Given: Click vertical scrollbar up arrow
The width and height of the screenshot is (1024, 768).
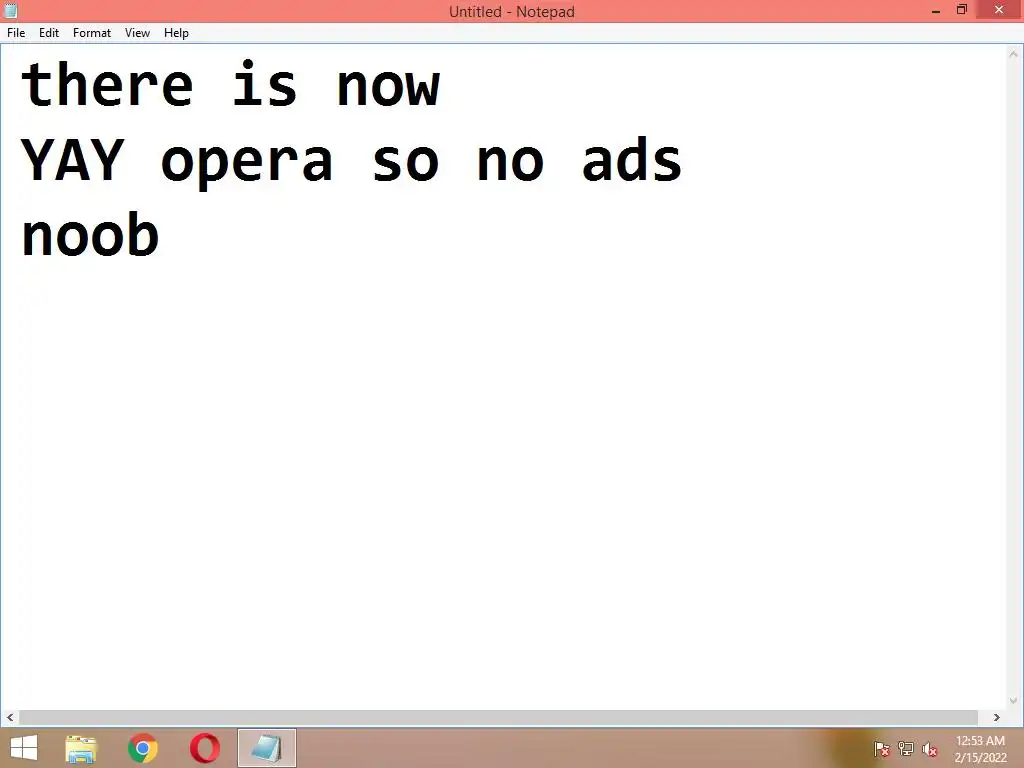Looking at the screenshot, I should pyautogui.click(x=1014, y=54).
